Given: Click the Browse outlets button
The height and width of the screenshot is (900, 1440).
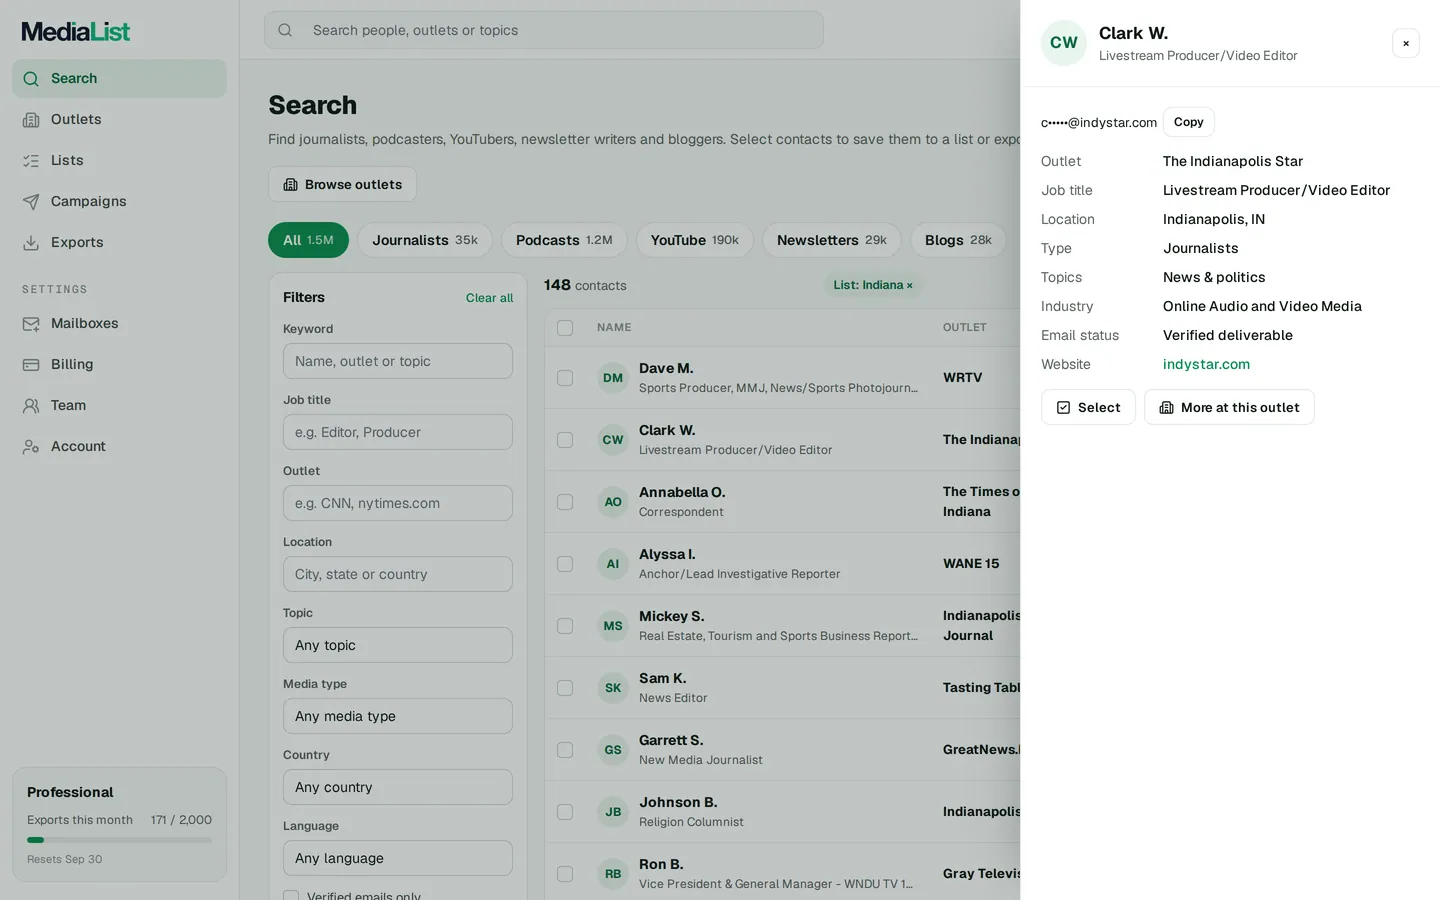Looking at the screenshot, I should (342, 184).
